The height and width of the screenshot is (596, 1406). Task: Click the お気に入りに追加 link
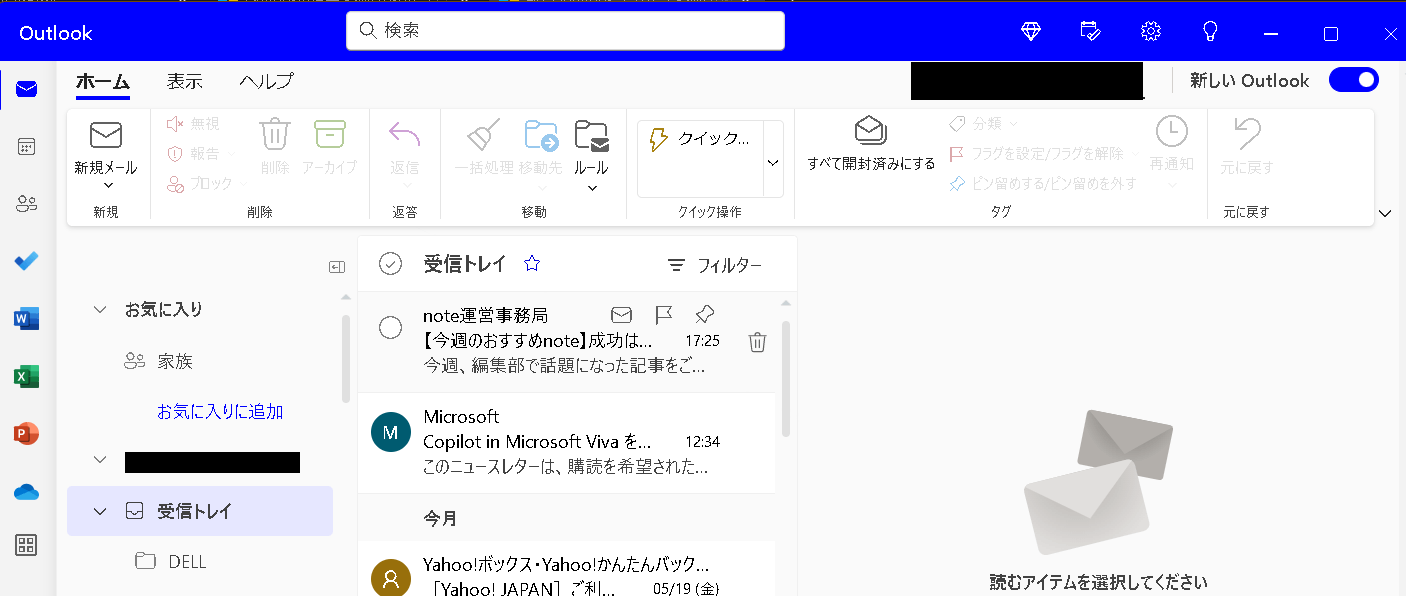[220, 412]
